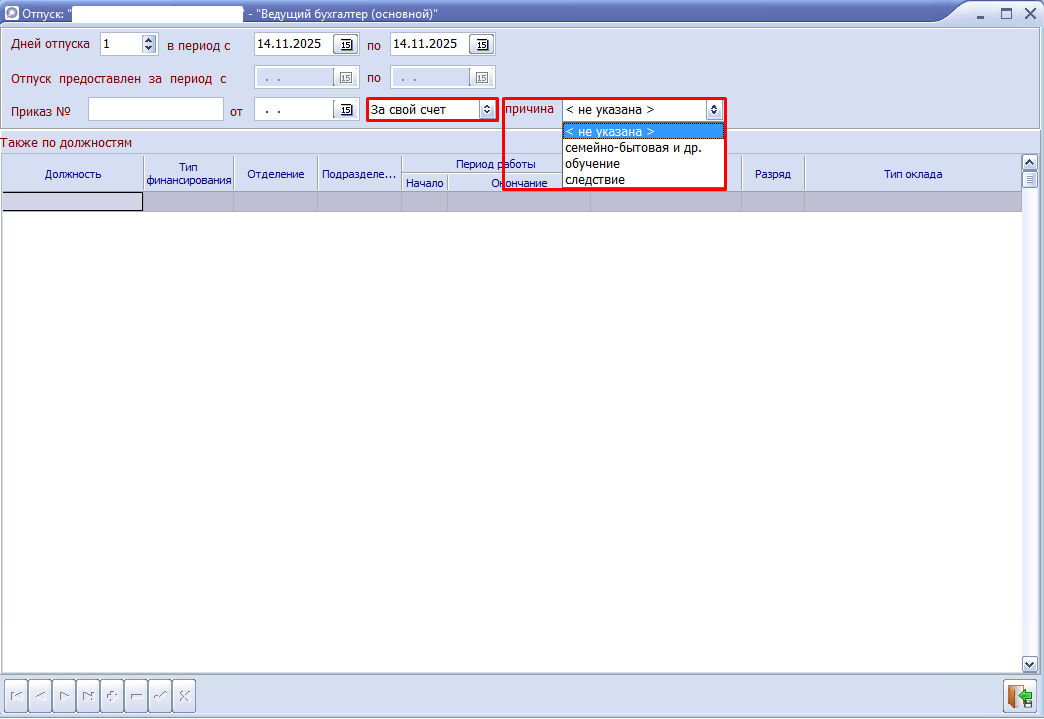
Task: Open the 'причина' combo box arrow
Action: point(714,110)
